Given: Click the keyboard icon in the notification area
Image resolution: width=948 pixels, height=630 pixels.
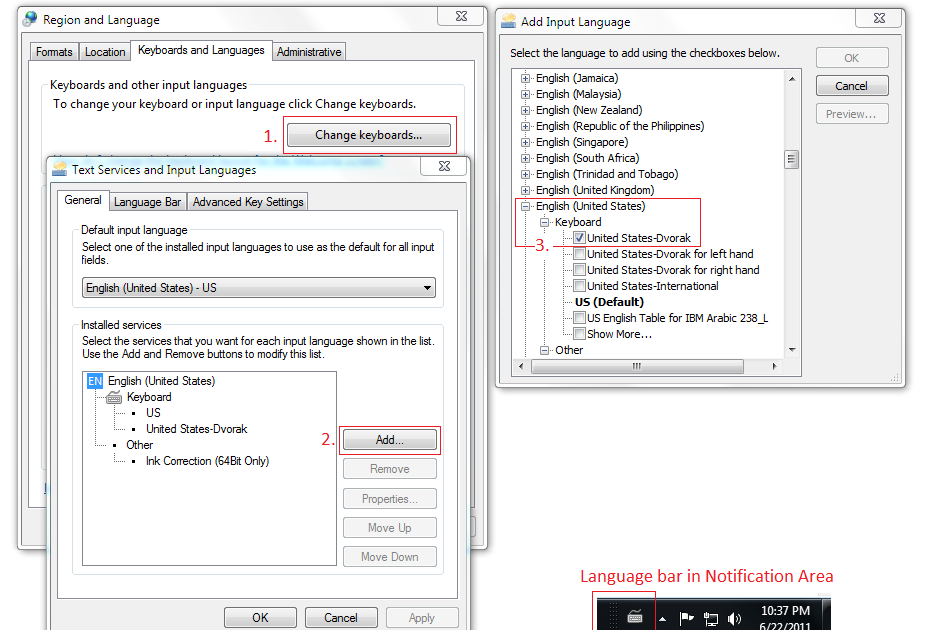Looking at the screenshot, I should 636,617.
